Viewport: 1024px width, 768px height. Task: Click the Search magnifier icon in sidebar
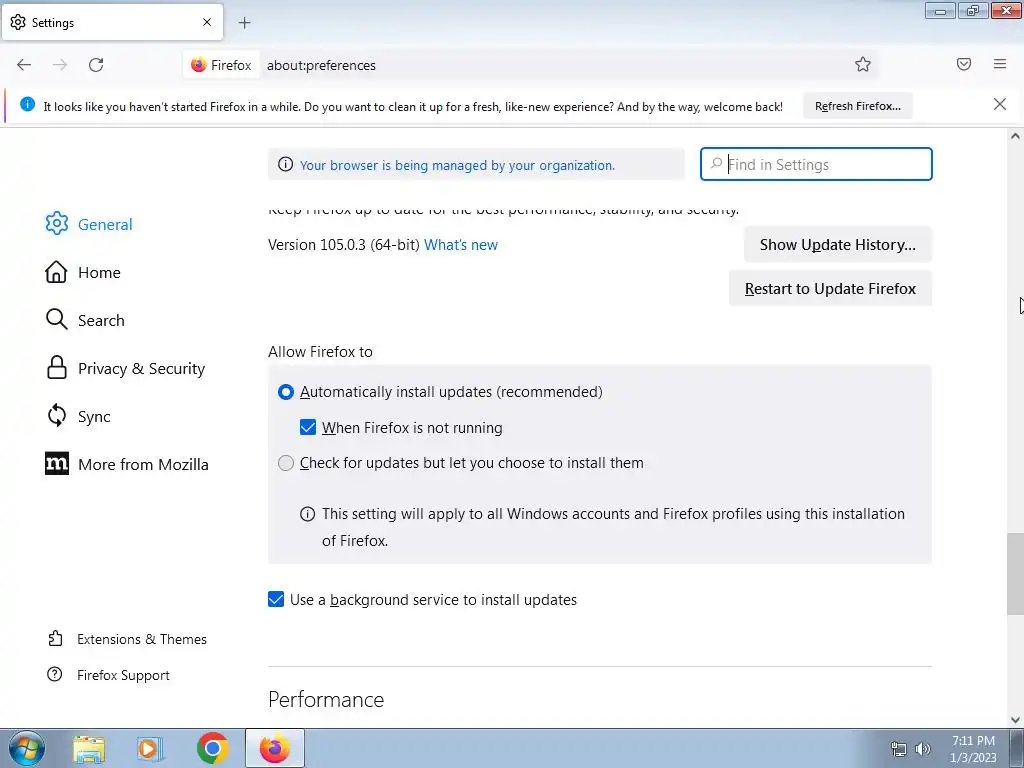tap(56, 320)
